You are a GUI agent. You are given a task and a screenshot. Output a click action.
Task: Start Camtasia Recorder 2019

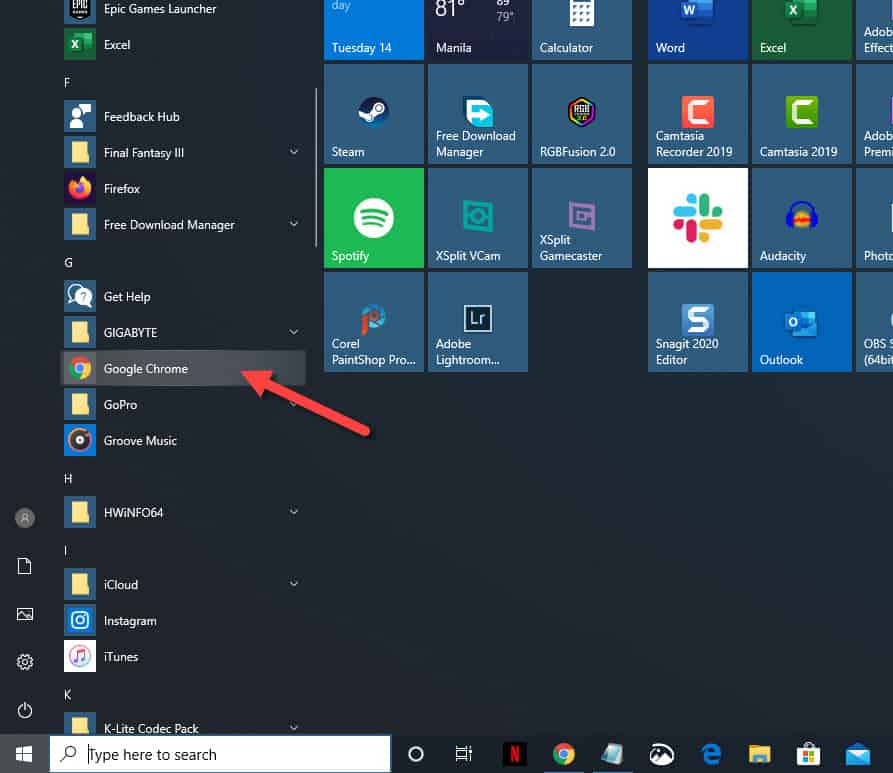[697, 113]
